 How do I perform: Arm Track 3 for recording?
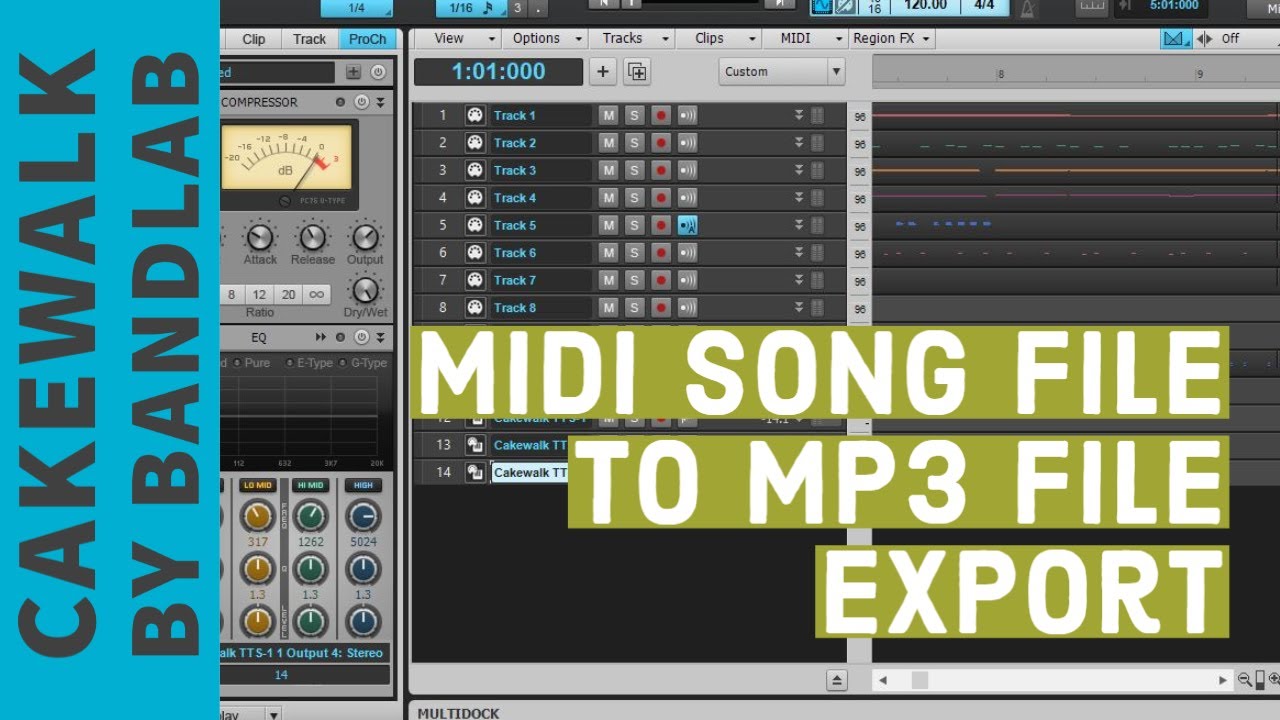660,170
